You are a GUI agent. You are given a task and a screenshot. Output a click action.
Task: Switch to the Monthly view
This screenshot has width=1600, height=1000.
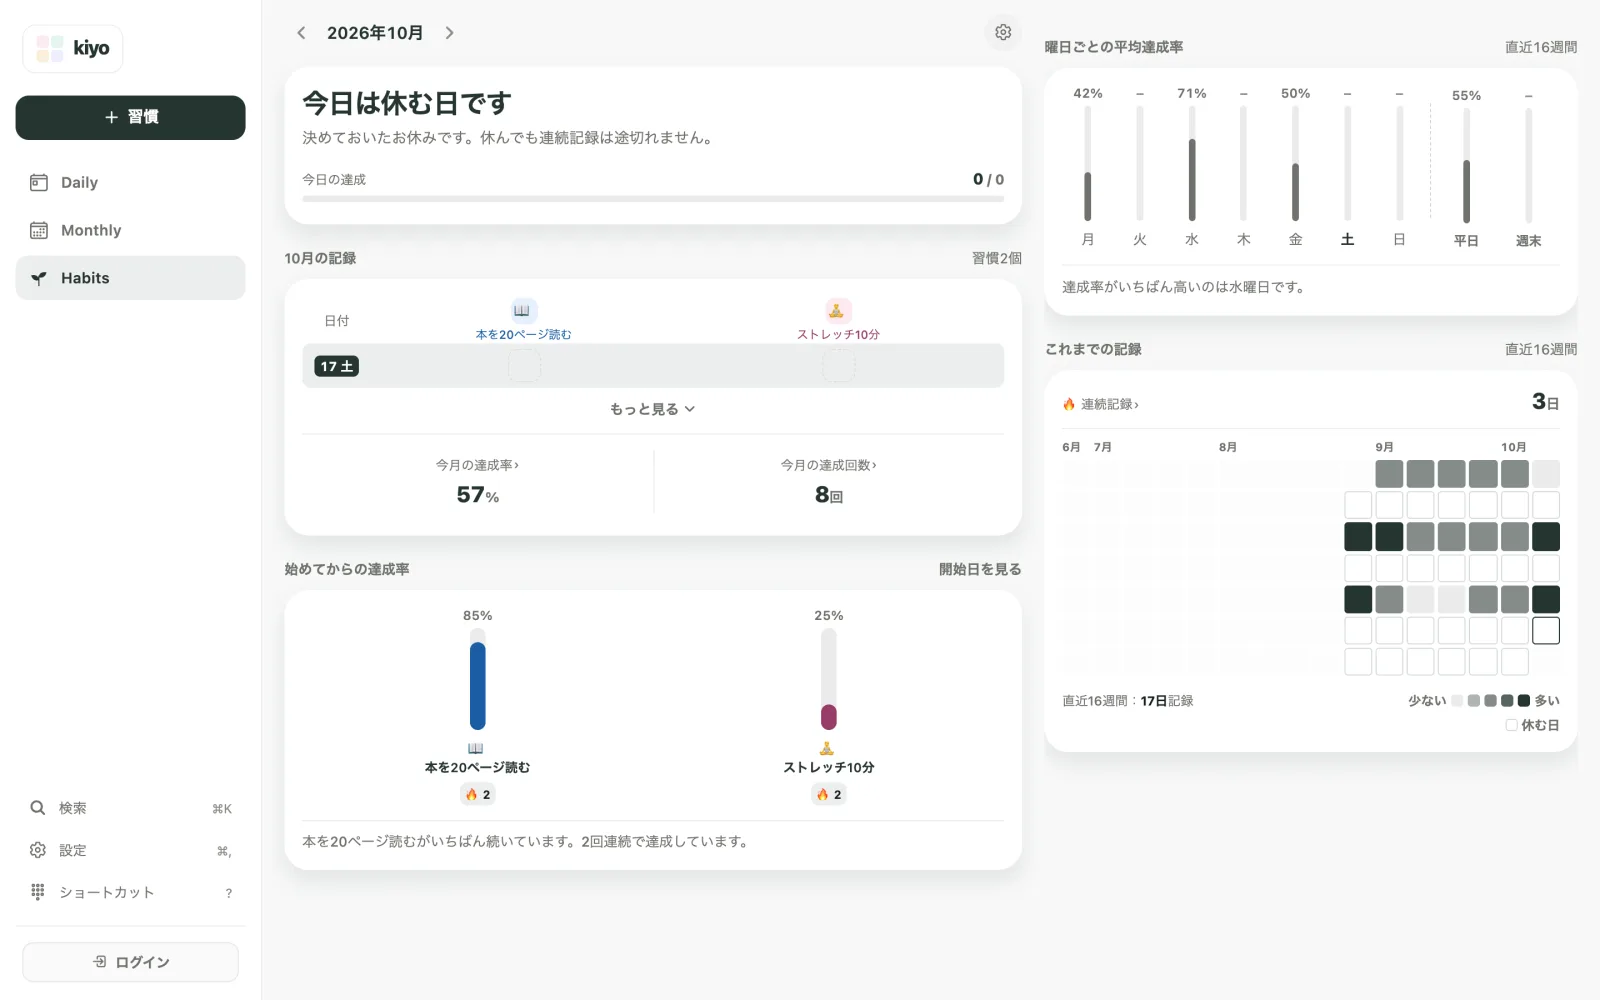coord(131,230)
